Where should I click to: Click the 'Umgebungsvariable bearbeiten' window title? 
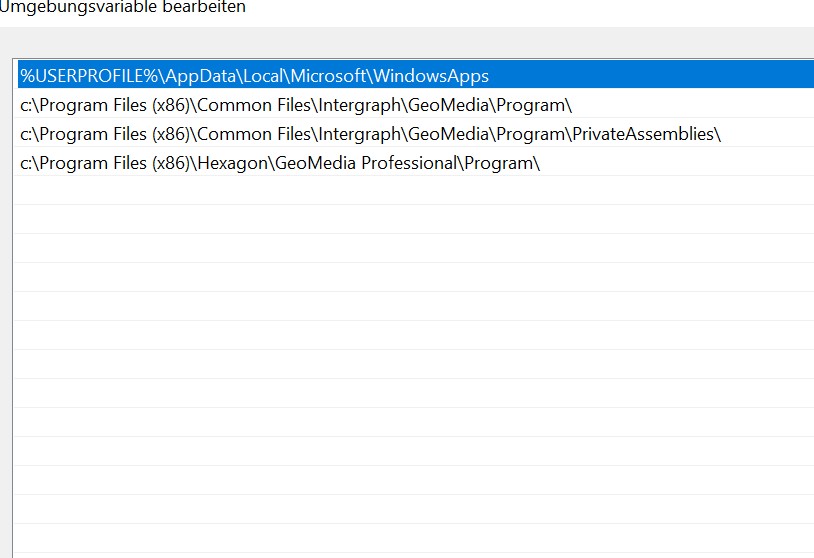point(122,7)
